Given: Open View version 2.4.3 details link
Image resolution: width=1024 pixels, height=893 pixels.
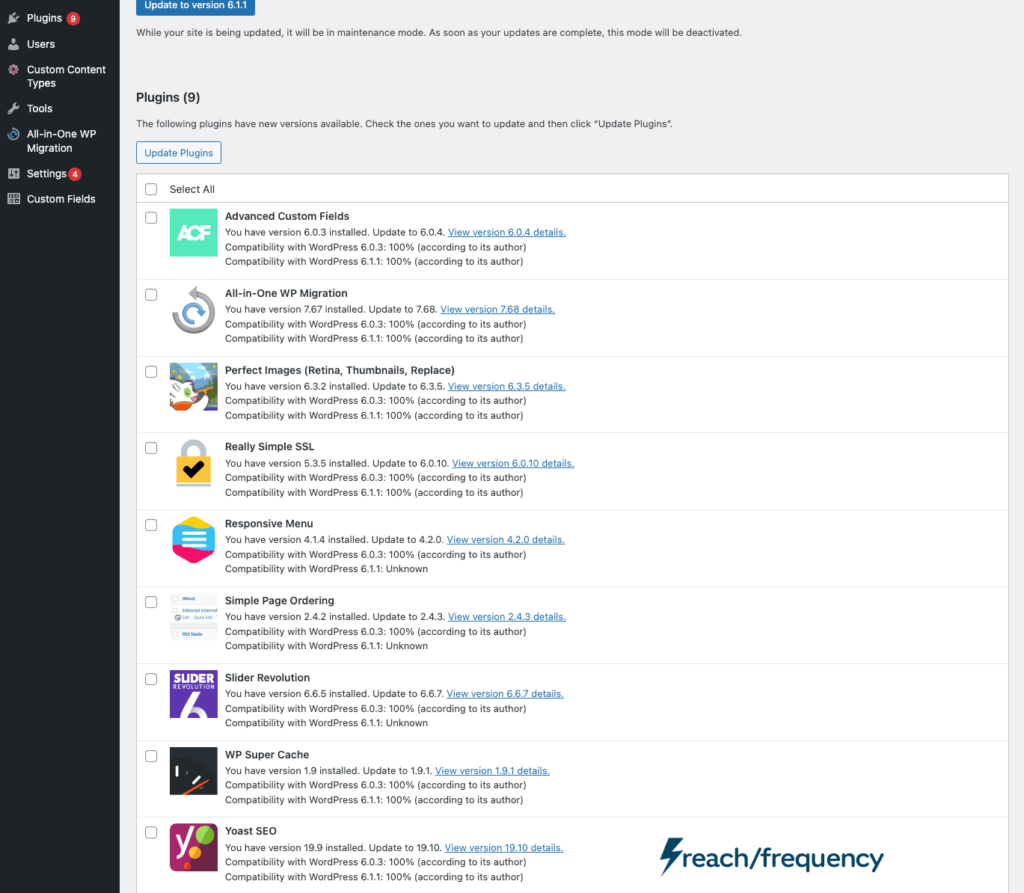Looking at the screenshot, I should [x=507, y=617].
